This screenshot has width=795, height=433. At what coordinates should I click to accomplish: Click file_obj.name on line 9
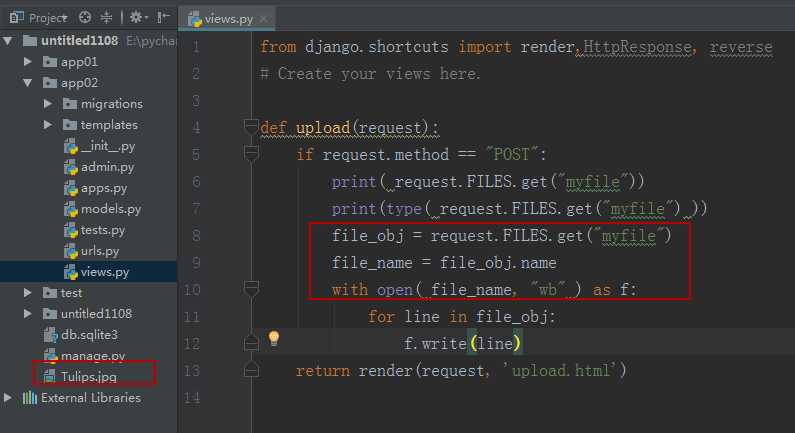(498, 263)
